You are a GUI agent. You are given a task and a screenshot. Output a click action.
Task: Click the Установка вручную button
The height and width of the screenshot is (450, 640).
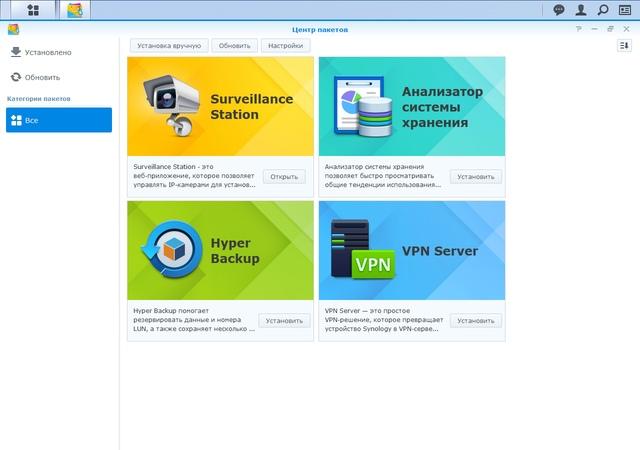tap(169, 46)
